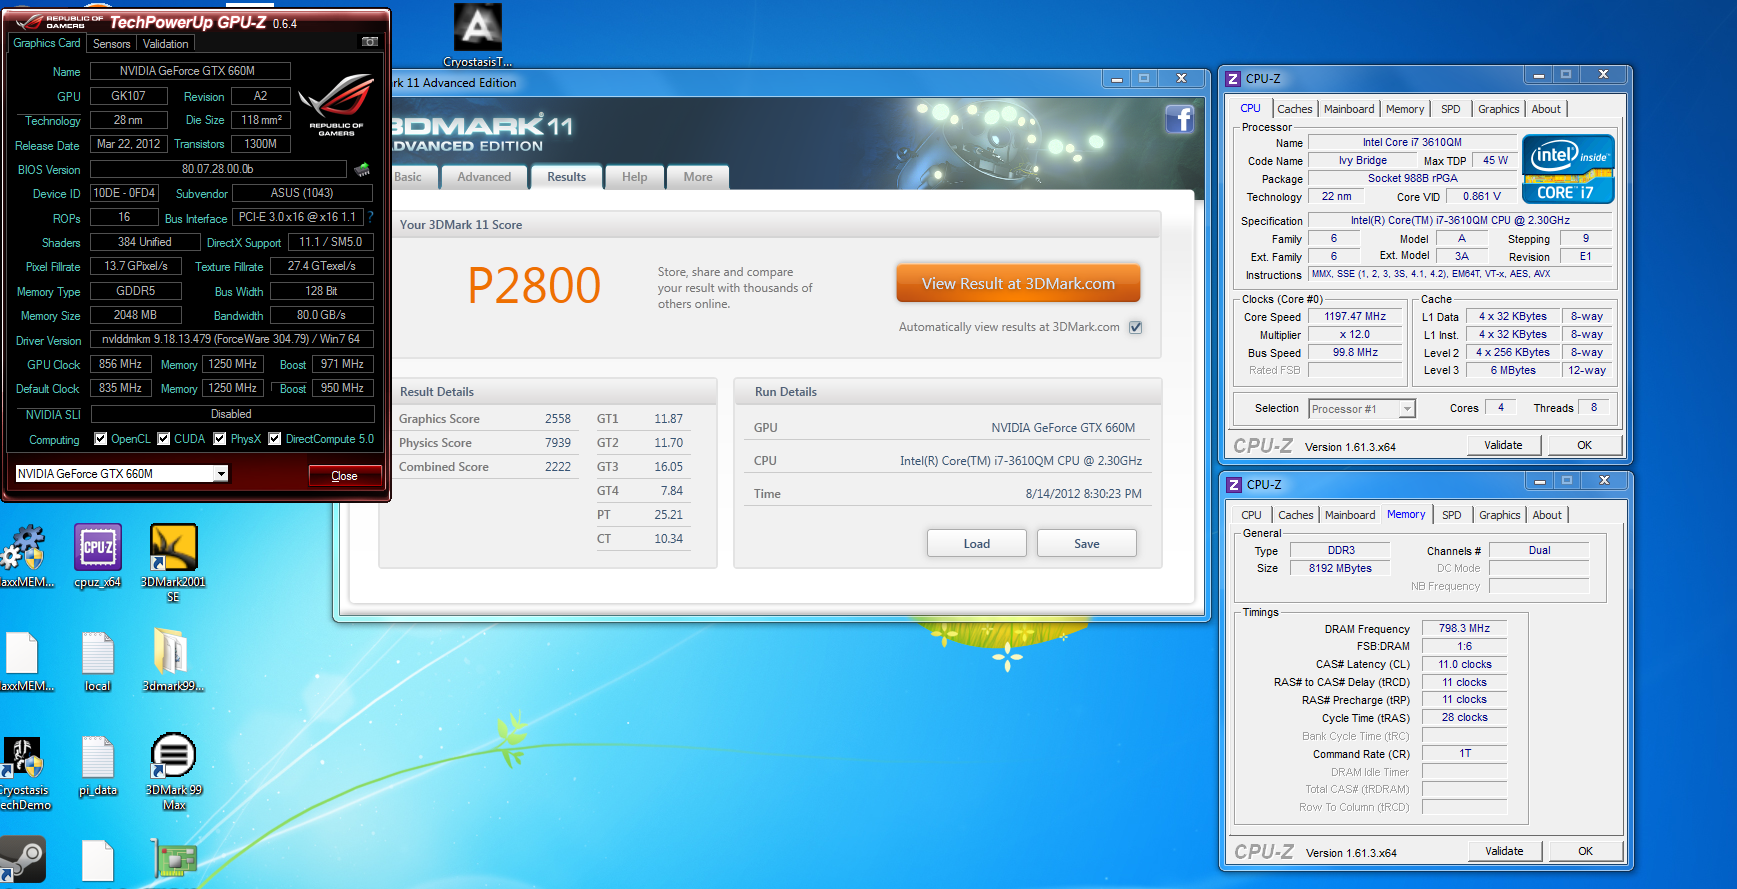Click the CAS# Latency value 11.0 clocks

[x=1464, y=664]
